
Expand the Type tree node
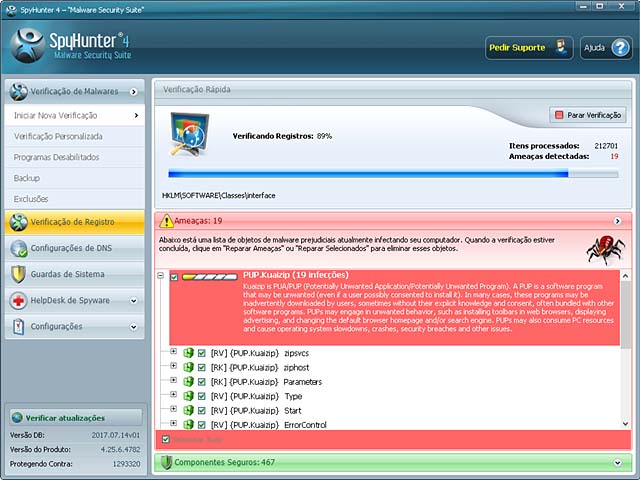click(x=173, y=394)
